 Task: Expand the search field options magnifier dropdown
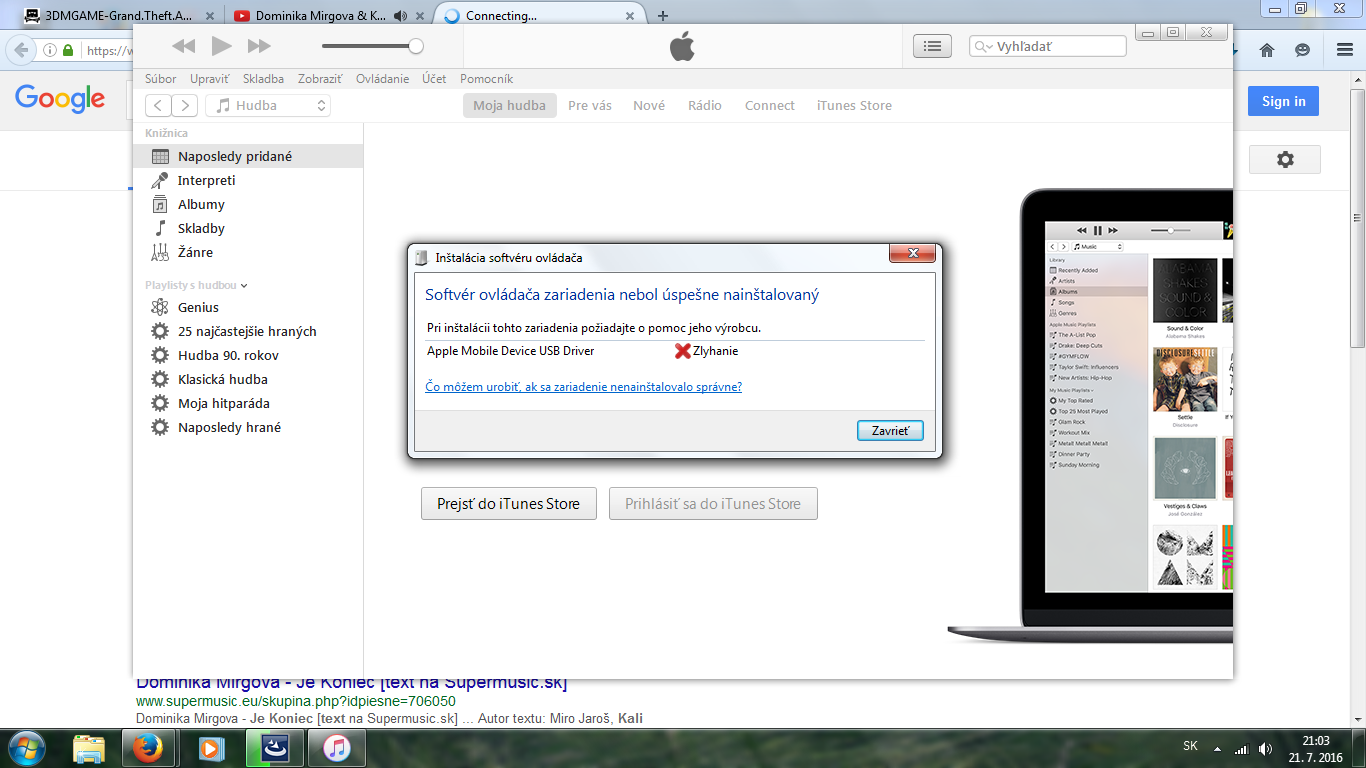click(x=983, y=47)
